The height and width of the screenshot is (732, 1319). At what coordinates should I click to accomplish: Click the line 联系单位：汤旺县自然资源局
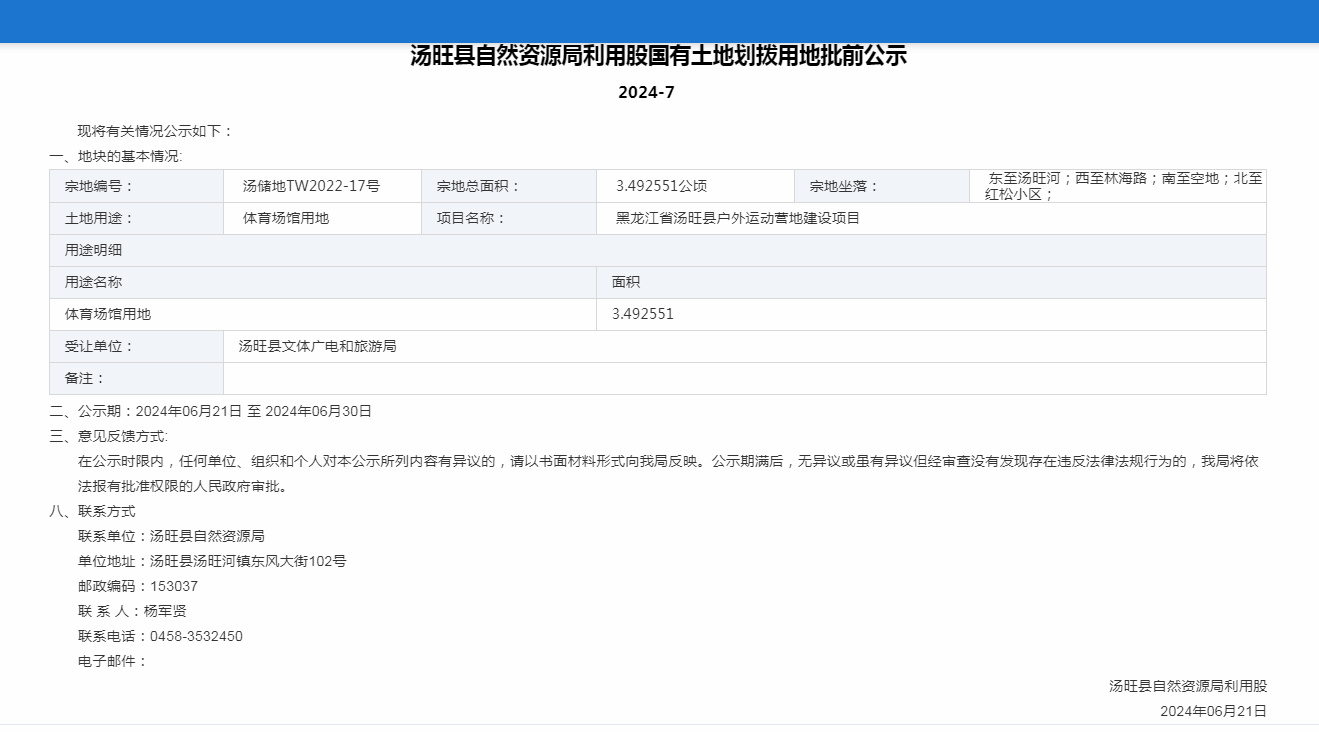[171, 537]
